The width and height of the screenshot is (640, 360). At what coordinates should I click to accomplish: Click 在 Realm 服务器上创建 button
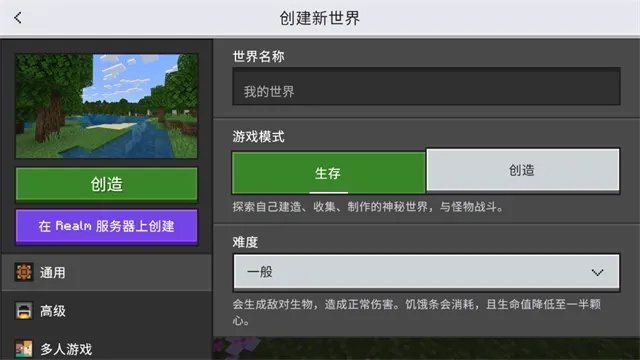(107, 226)
